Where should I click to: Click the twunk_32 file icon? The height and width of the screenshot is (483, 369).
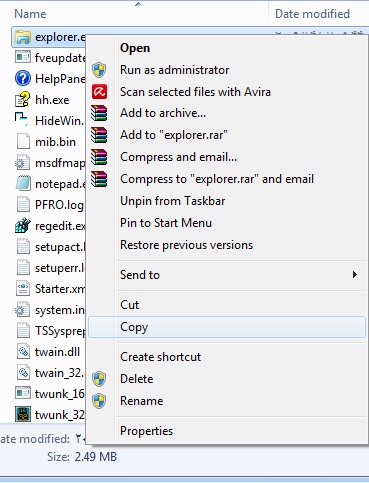click(x=23, y=414)
